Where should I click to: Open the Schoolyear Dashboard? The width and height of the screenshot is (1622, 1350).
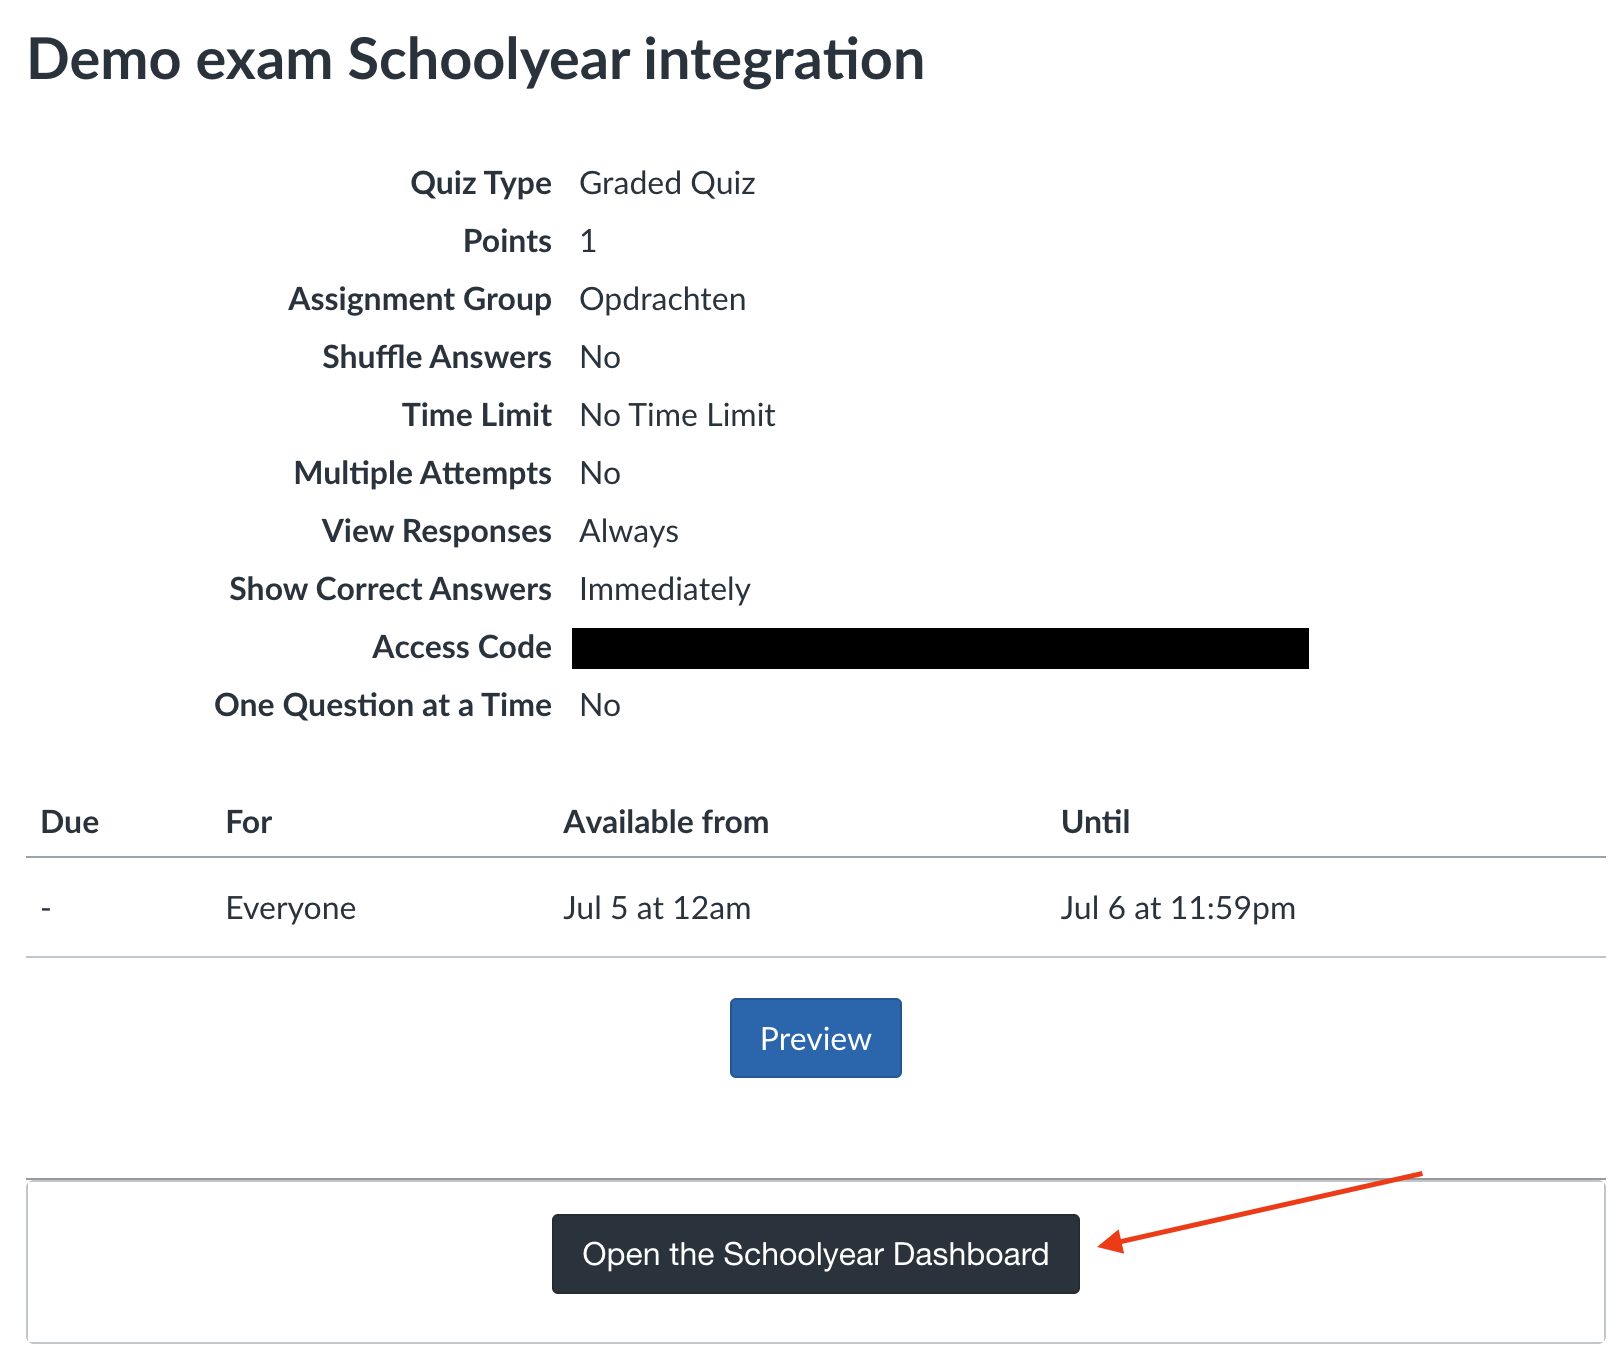pos(815,1254)
